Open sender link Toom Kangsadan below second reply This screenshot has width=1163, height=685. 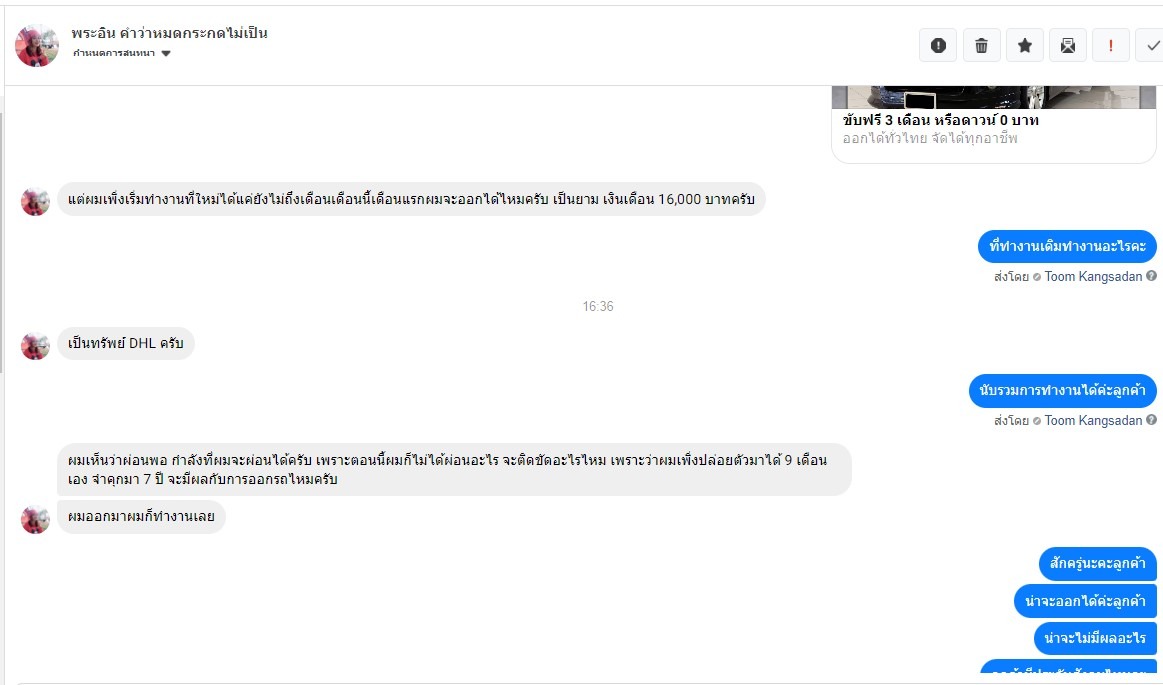[1093, 420]
